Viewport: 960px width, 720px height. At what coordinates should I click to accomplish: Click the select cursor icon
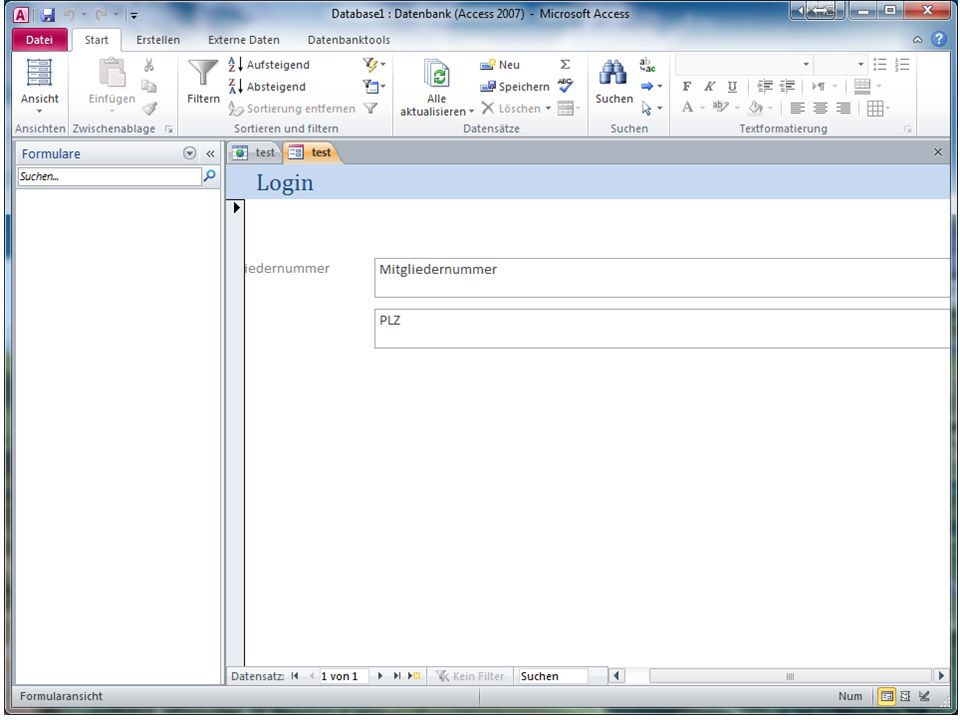(647, 108)
